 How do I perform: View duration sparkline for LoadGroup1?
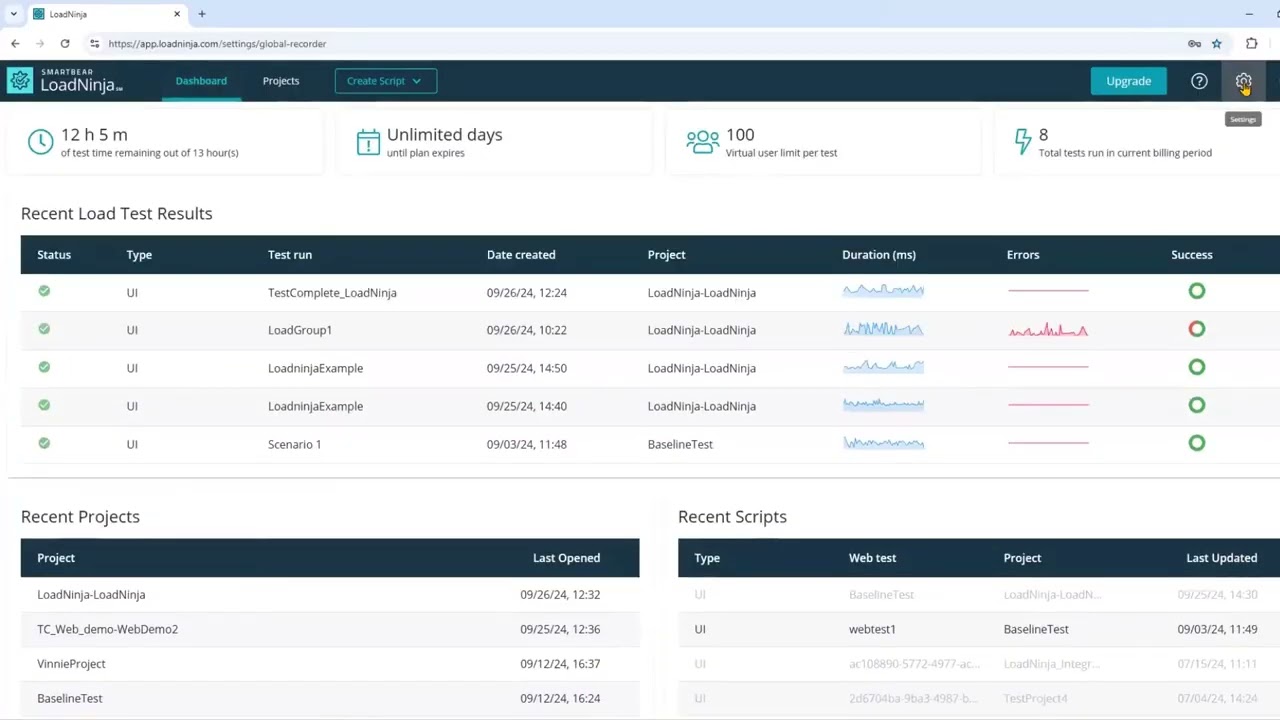coord(883,329)
